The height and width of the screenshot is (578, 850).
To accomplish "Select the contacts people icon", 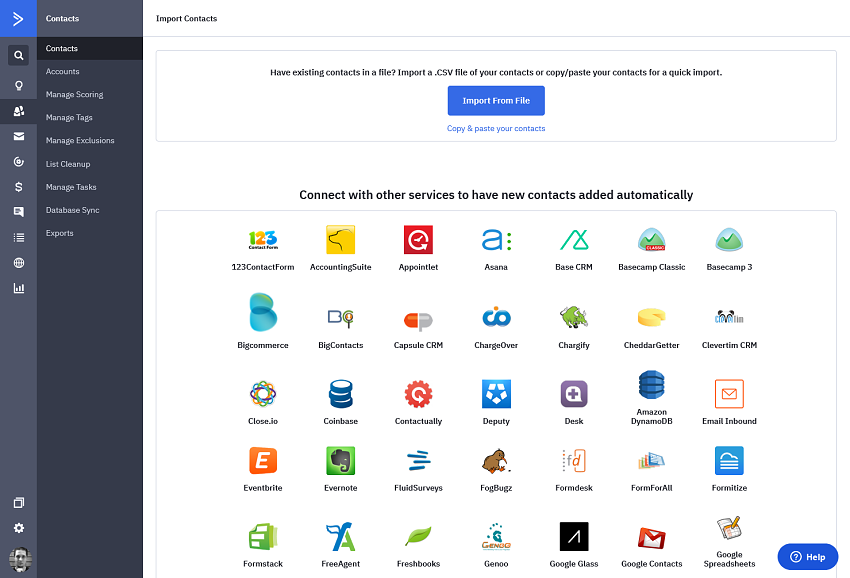I will coord(18,111).
